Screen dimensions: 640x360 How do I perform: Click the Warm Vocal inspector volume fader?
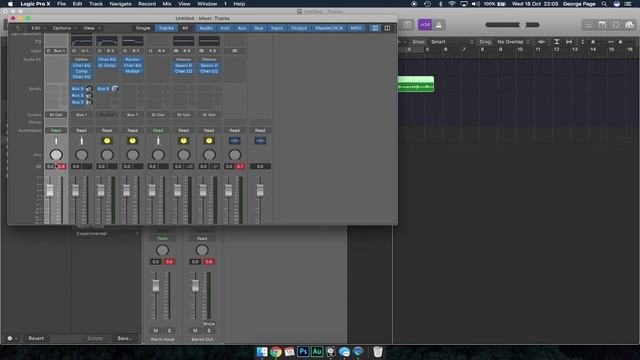[156, 286]
